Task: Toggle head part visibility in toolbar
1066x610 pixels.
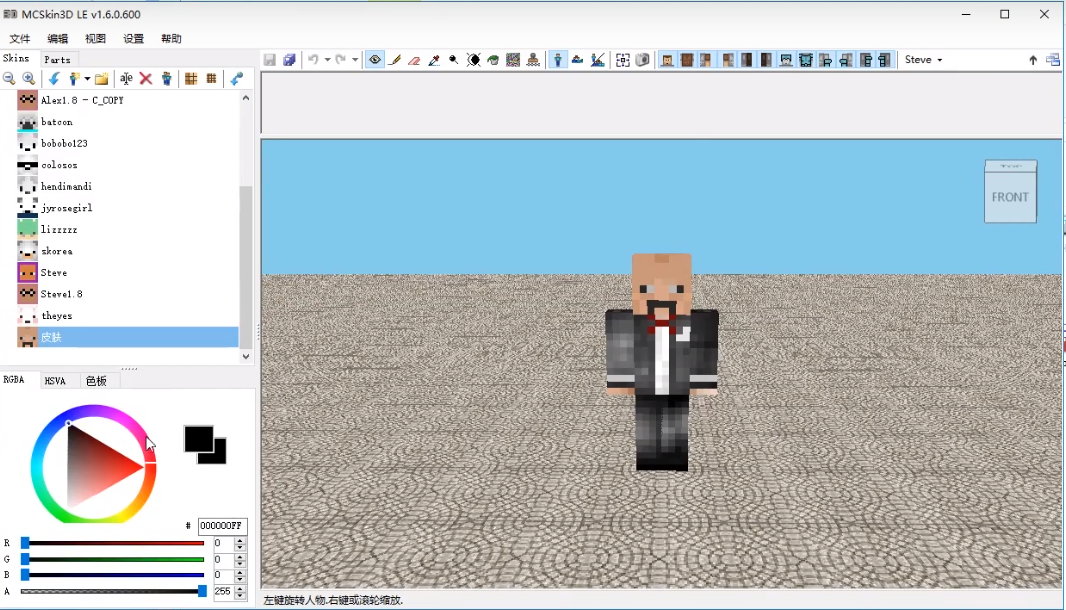Action: 667,60
